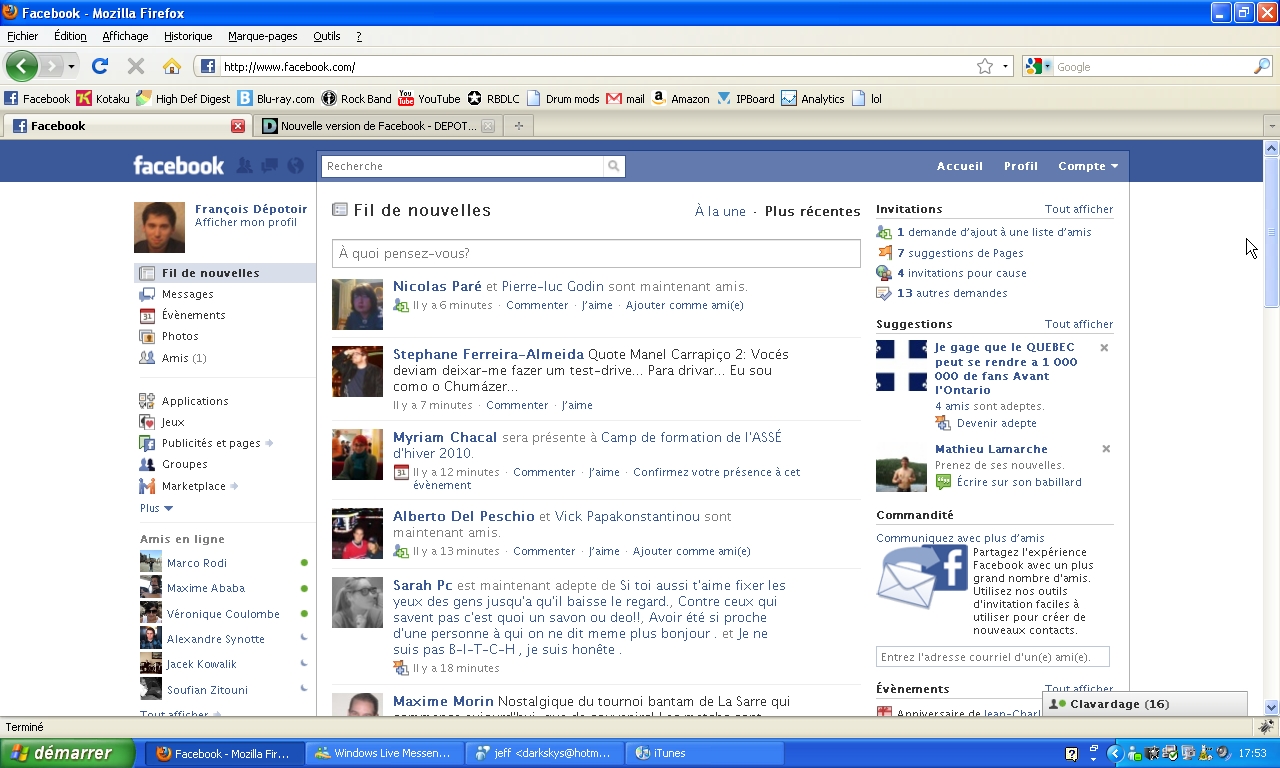Open the back/forward history dropdown arrow
This screenshot has height=768, width=1280.
71,67
